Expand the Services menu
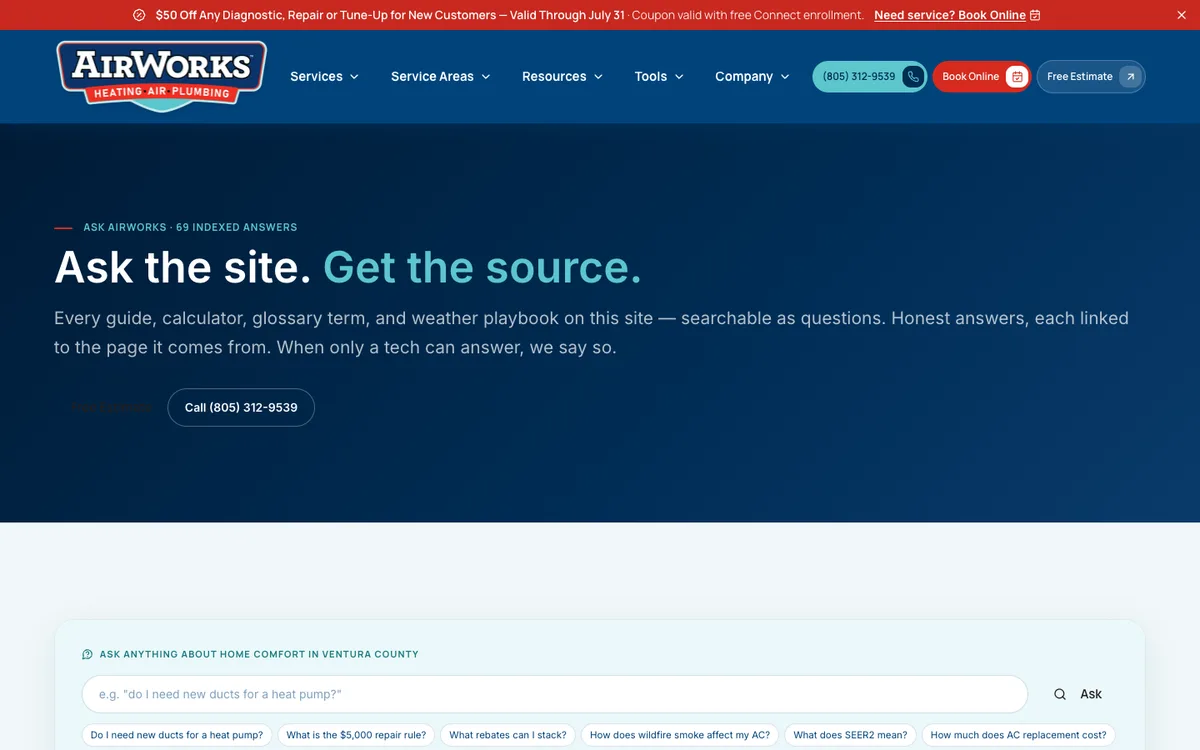Image resolution: width=1200 pixels, height=750 pixels. coord(324,76)
